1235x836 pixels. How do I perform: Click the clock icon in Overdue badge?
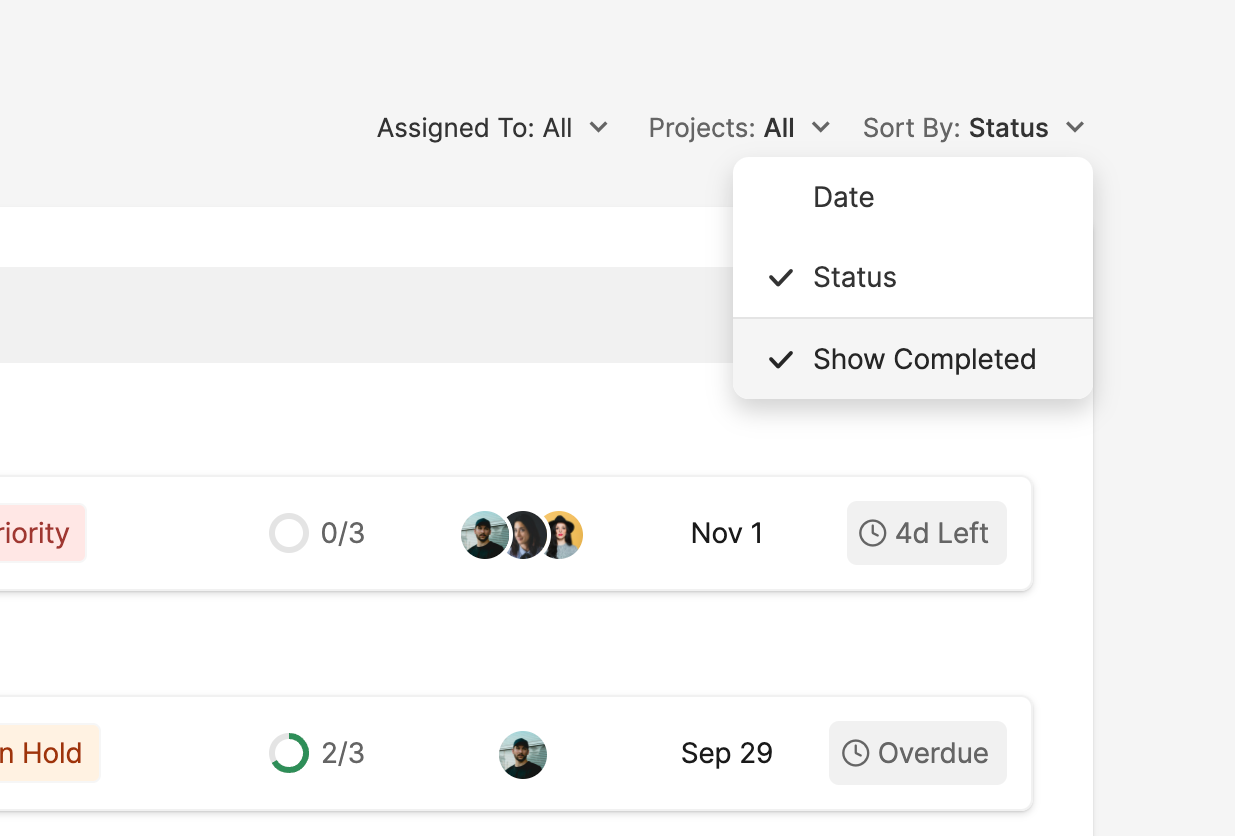point(855,753)
